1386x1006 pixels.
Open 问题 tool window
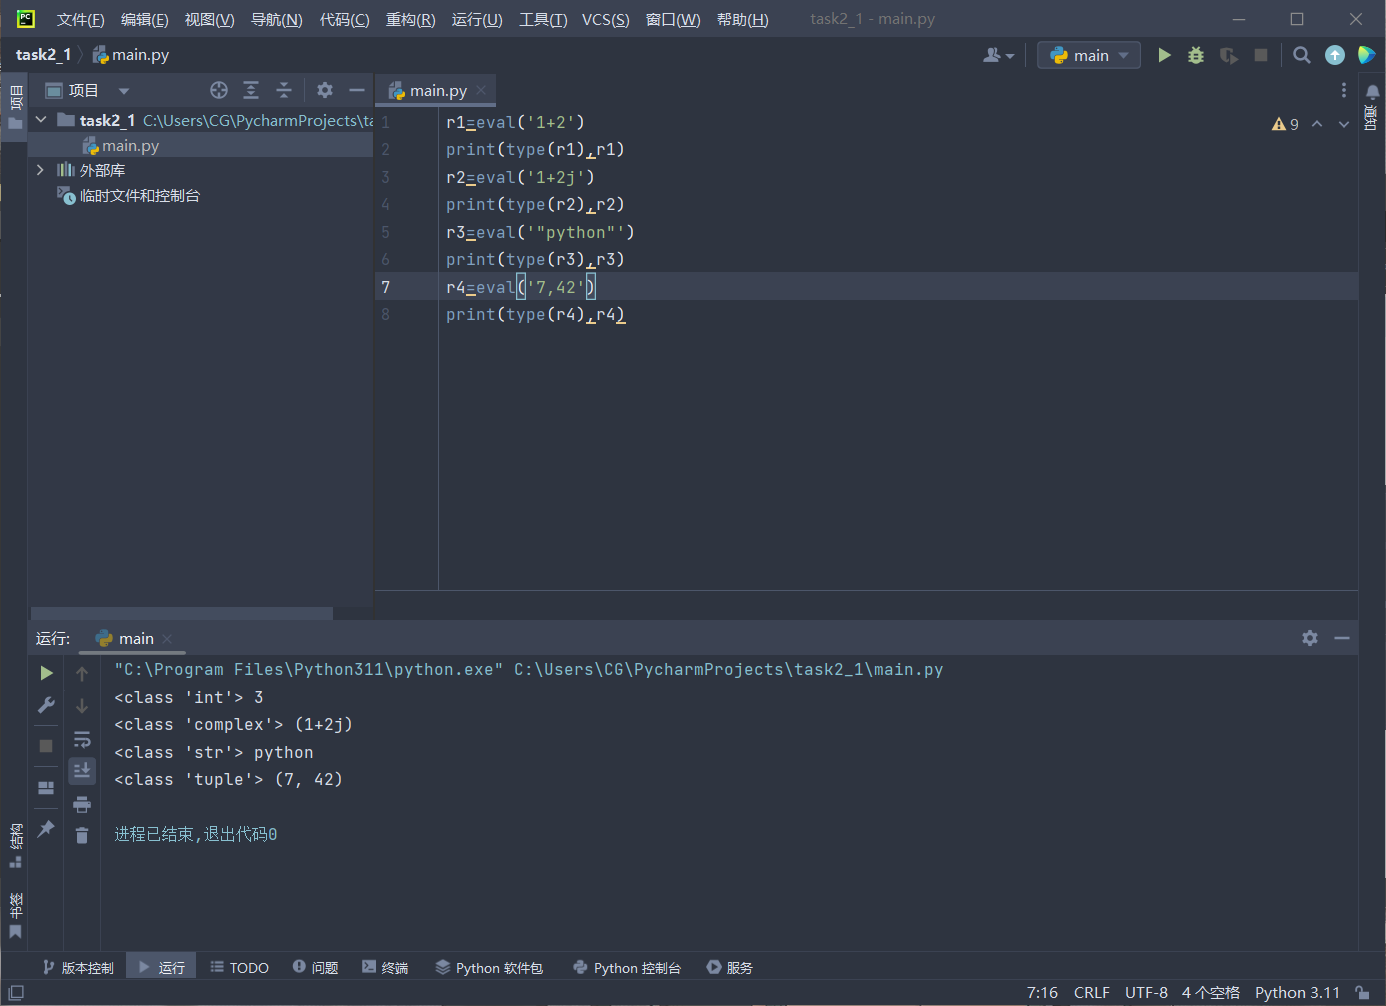pos(315,967)
